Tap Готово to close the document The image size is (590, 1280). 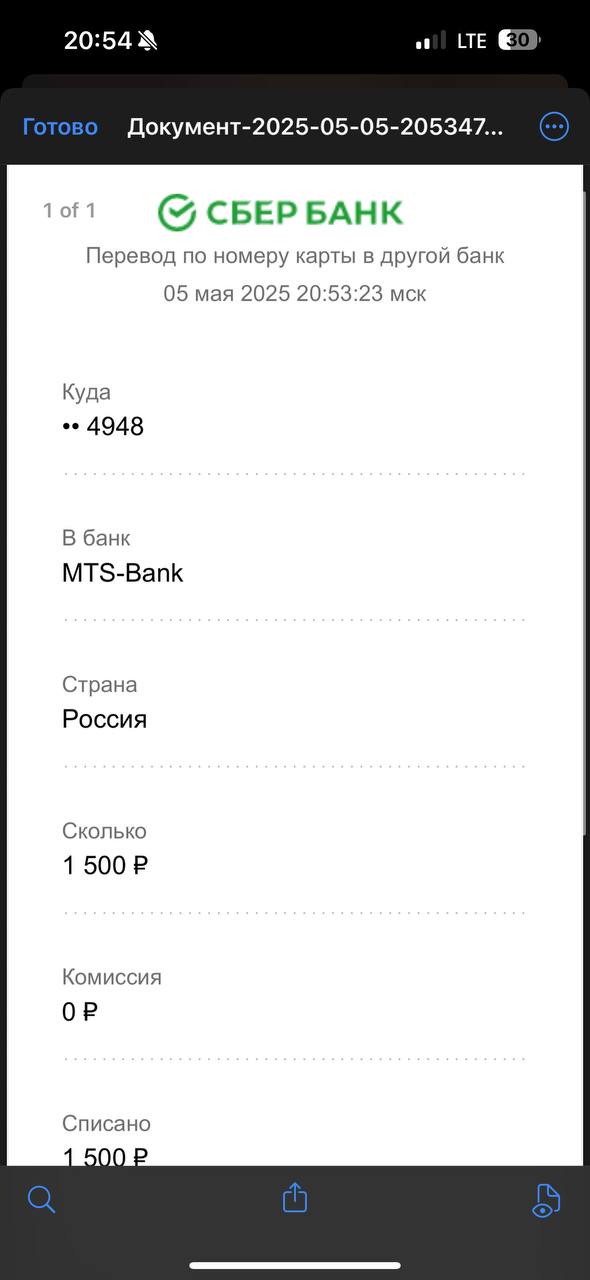coord(60,127)
